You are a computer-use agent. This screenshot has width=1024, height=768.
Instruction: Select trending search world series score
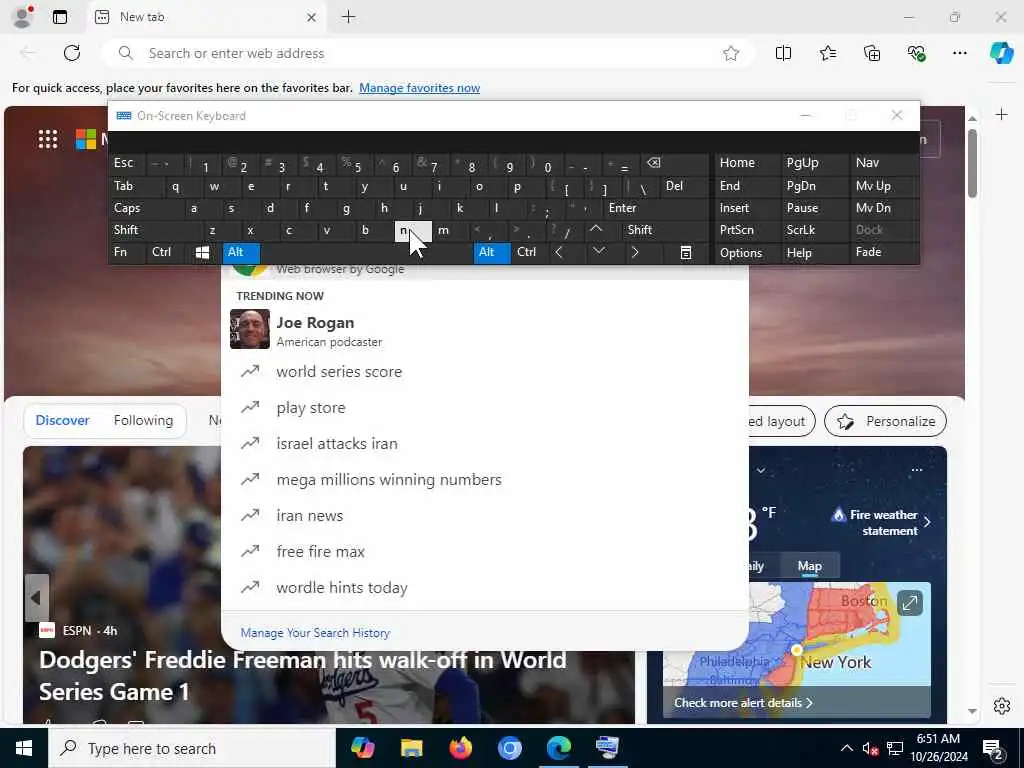click(485, 372)
